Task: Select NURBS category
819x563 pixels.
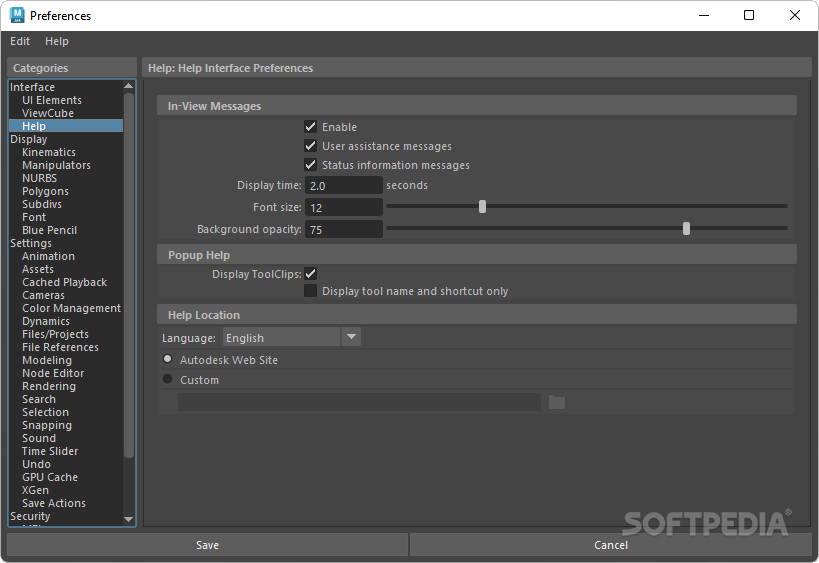Action: (39, 178)
